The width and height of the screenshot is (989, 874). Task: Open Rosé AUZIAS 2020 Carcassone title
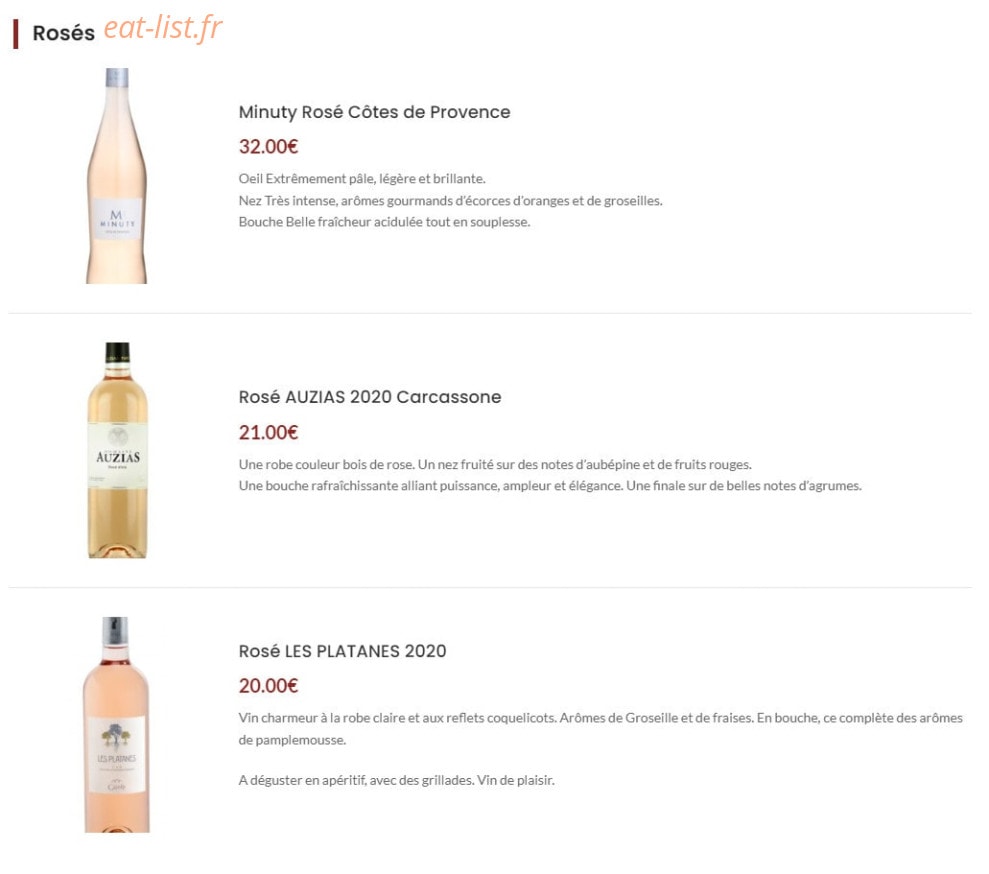pos(370,397)
